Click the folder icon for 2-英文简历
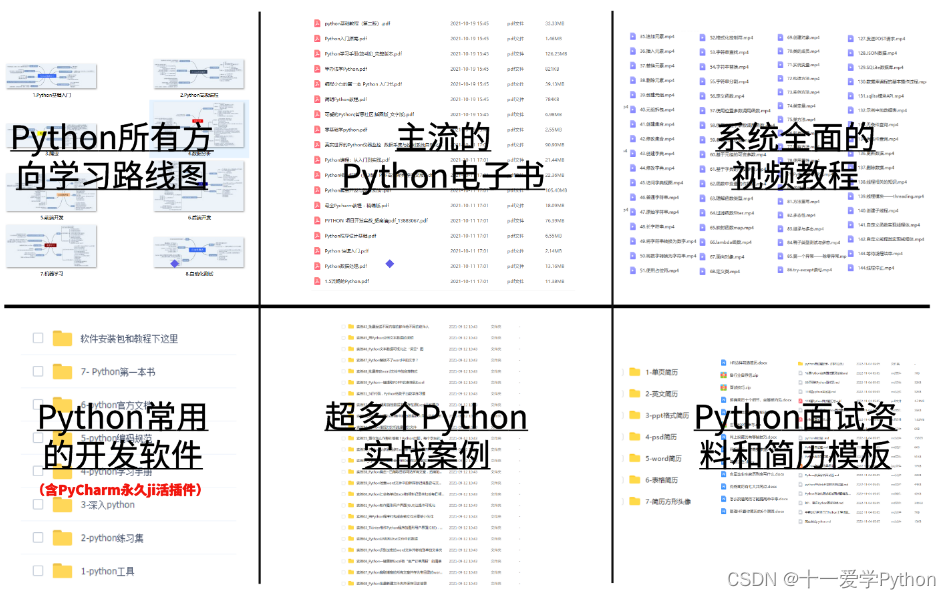This screenshot has height=599, width=951. 633,393
